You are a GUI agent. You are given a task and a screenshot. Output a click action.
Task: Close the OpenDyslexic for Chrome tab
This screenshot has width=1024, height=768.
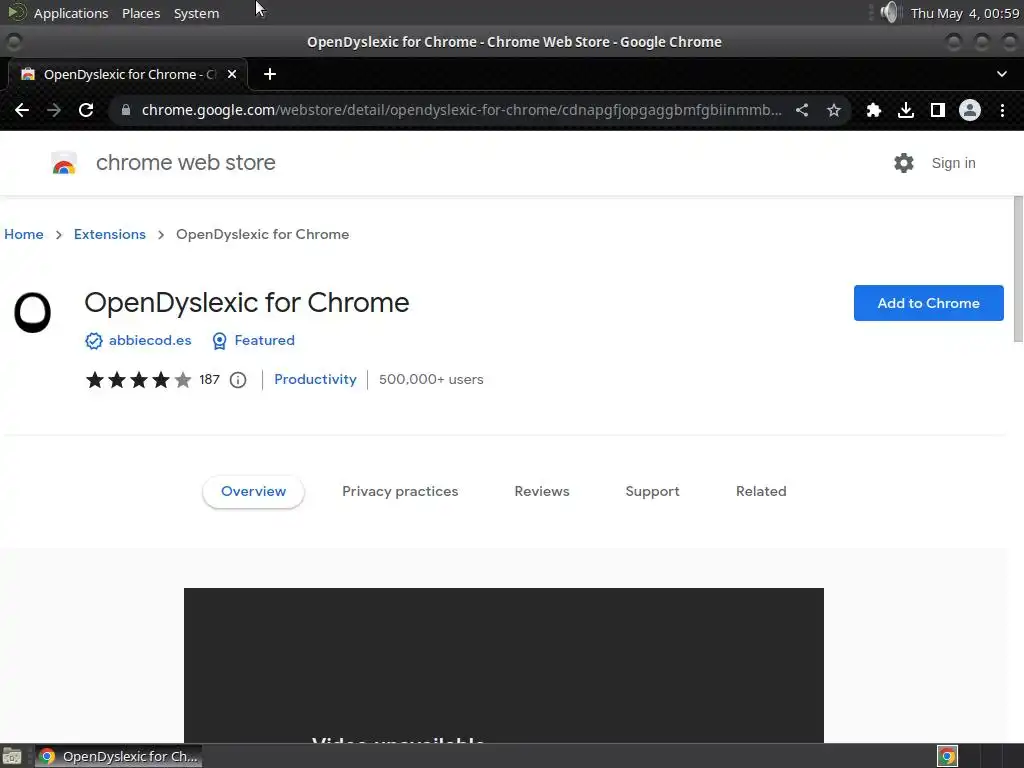(232, 74)
